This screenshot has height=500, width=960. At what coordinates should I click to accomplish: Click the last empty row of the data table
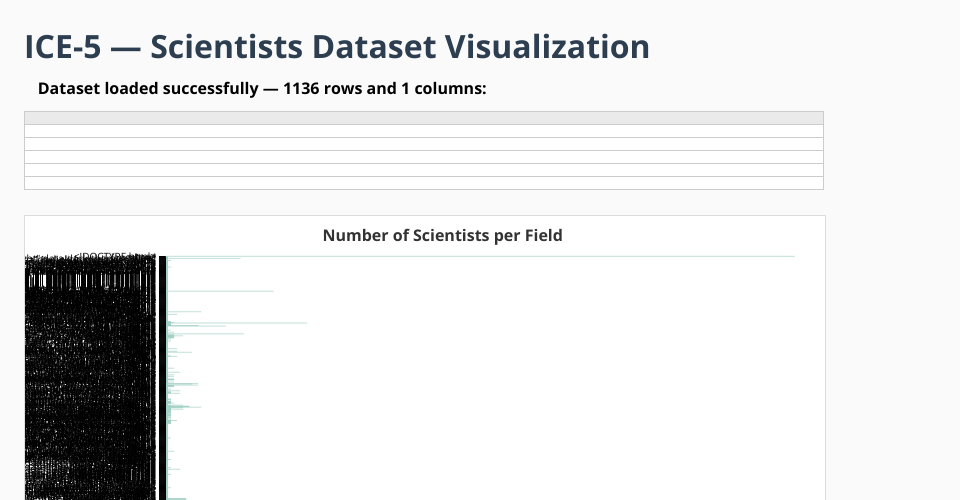click(423, 183)
